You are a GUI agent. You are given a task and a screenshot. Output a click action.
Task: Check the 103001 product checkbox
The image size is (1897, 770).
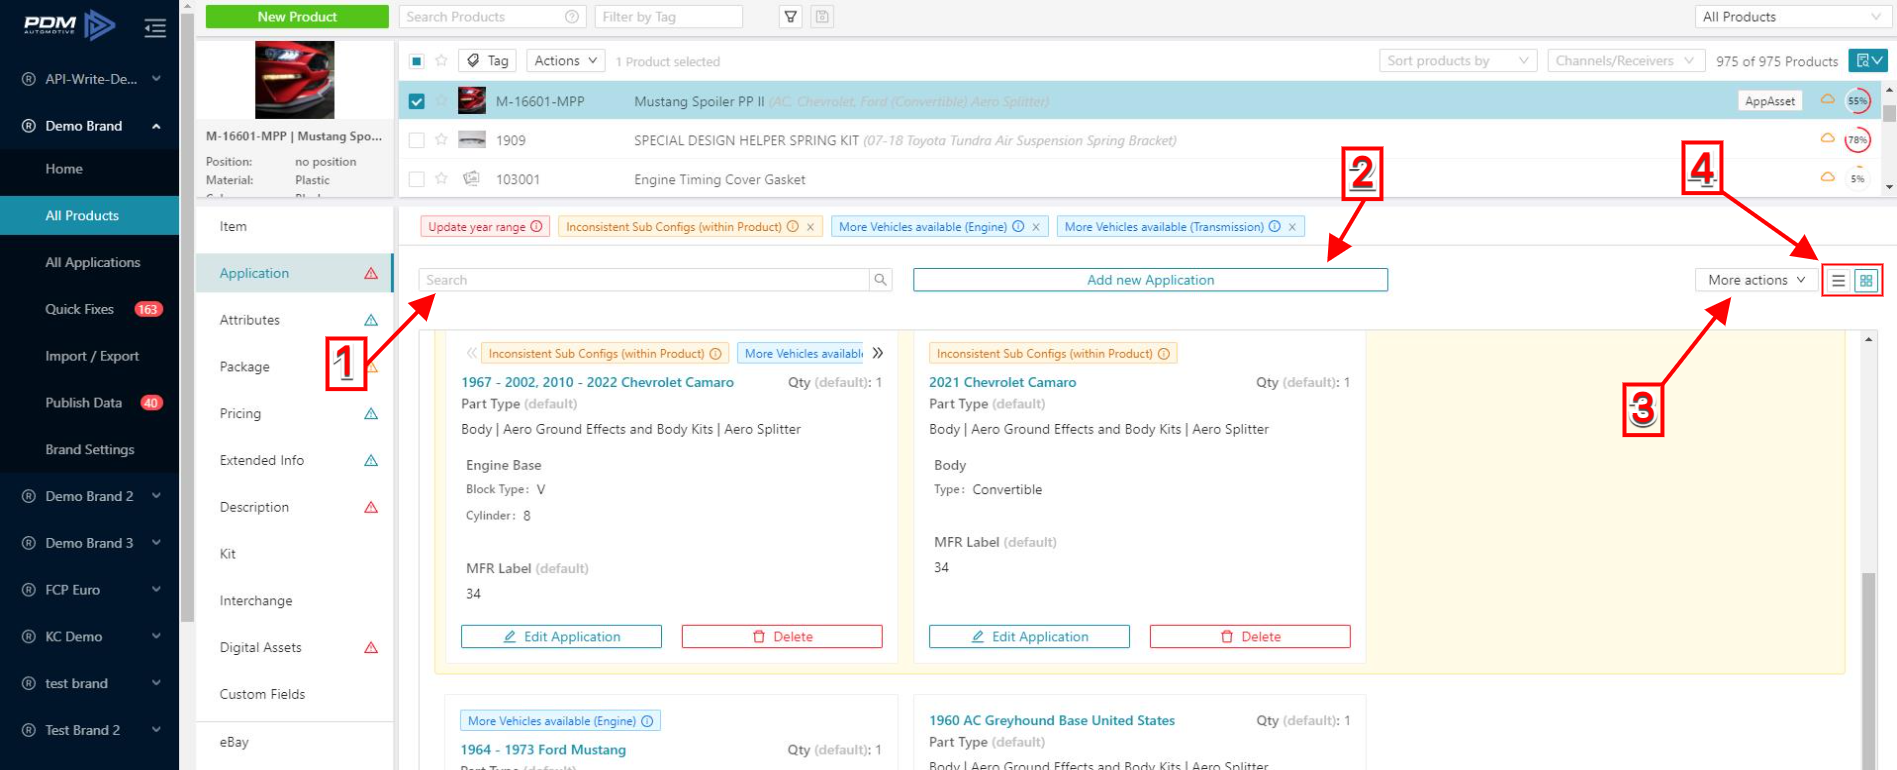tap(417, 179)
